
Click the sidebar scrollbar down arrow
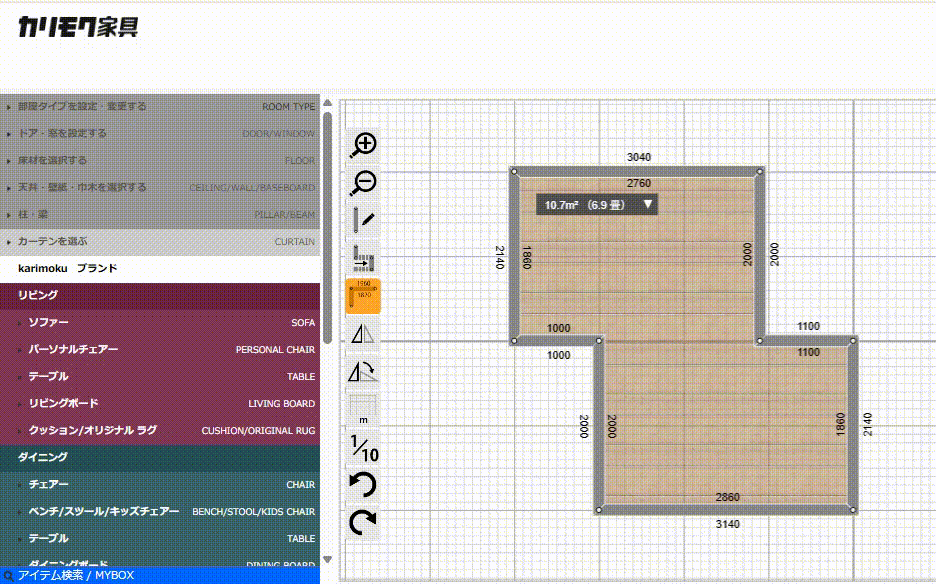327,560
